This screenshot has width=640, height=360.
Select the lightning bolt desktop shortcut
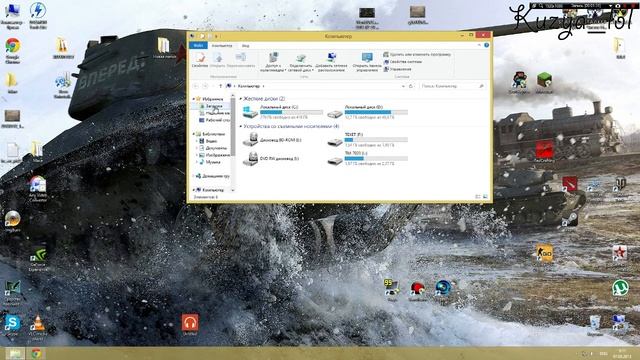[38, 11]
